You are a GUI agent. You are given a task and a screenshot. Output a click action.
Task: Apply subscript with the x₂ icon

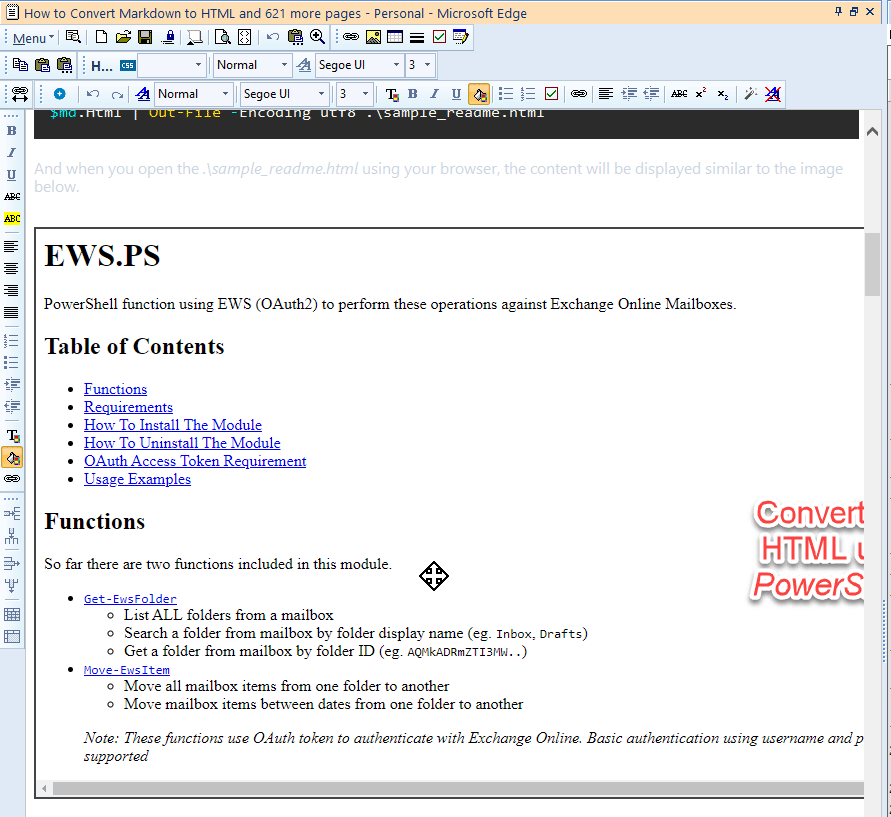(x=723, y=94)
